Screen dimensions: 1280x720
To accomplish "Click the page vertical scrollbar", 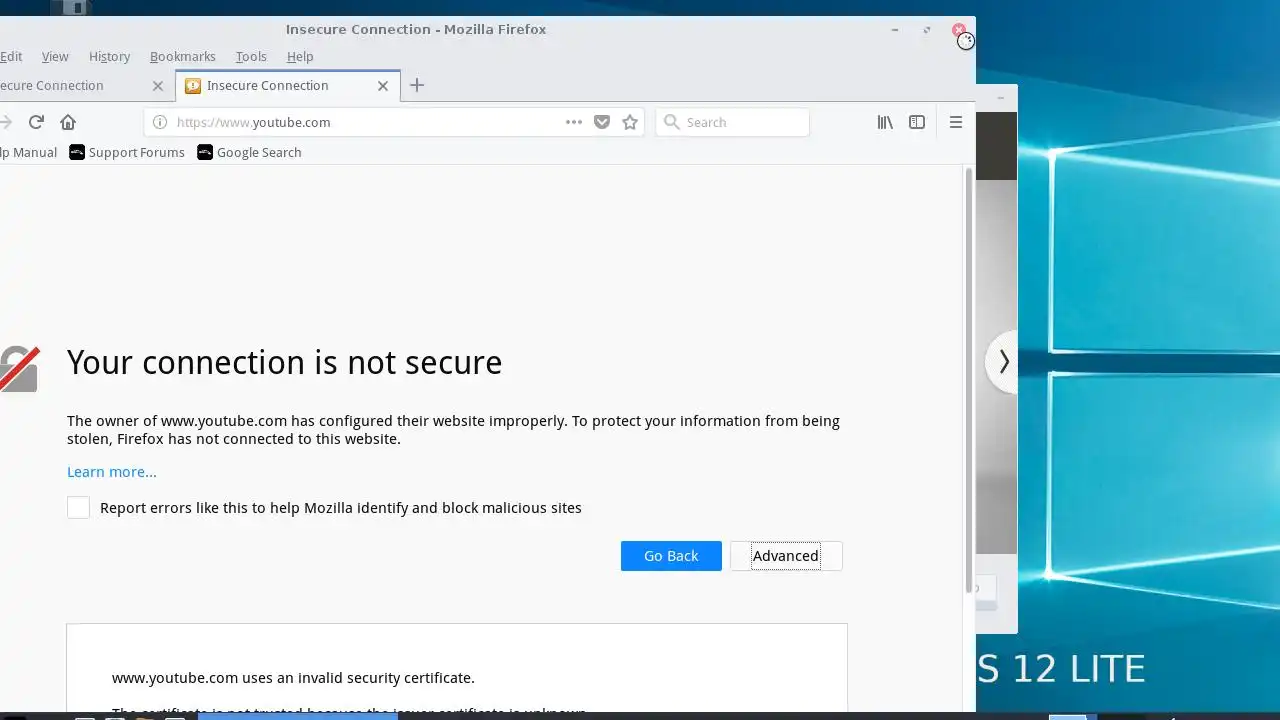I will (x=969, y=380).
